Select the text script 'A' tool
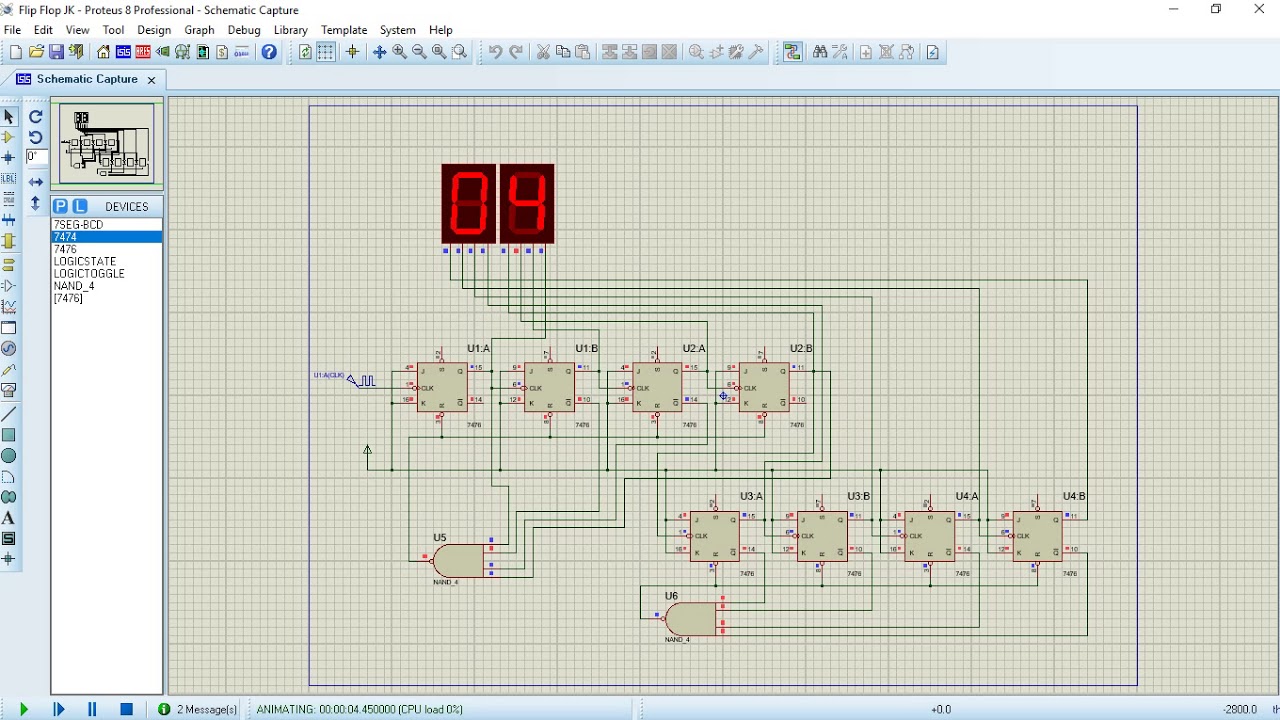 point(9,518)
